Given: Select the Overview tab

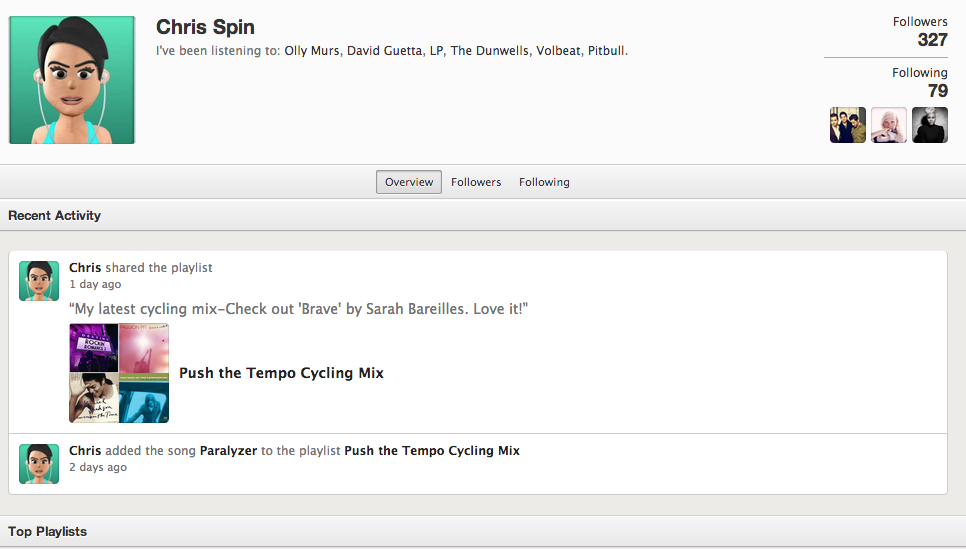Looking at the screenshot, I should click(x=409, y=182).
